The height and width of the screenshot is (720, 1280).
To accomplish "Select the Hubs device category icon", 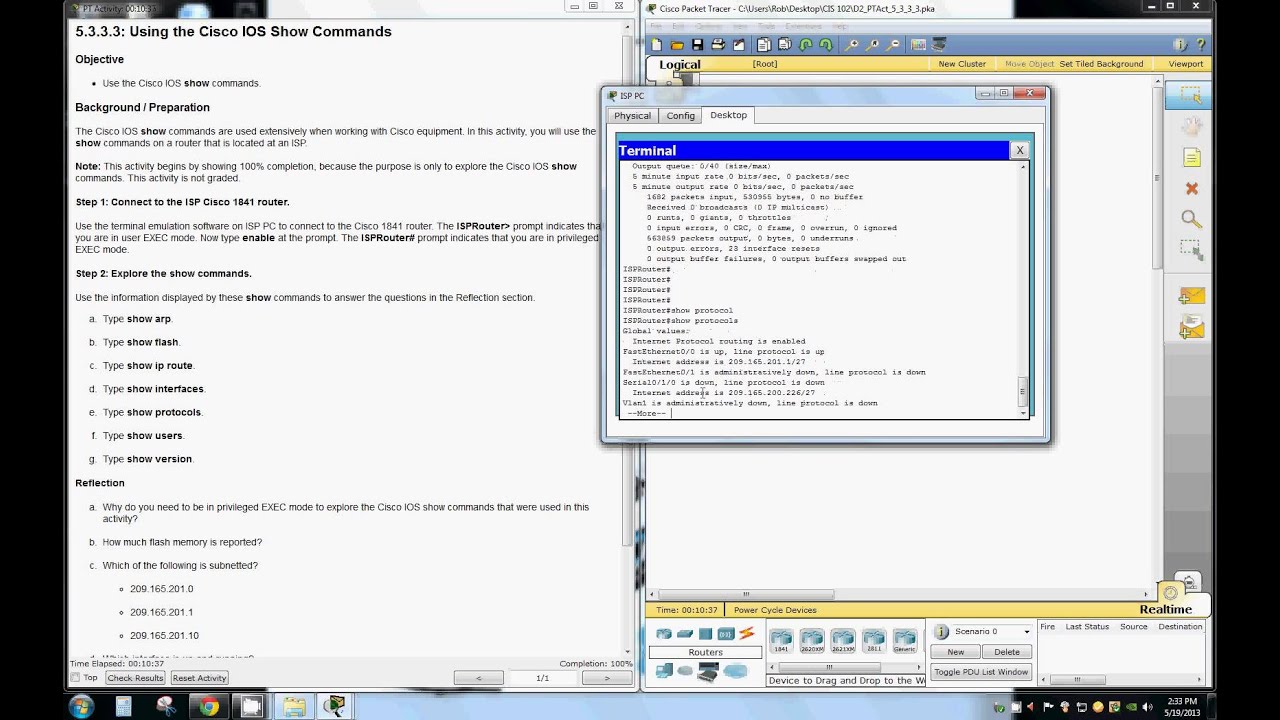I will [x=705, y=634].
